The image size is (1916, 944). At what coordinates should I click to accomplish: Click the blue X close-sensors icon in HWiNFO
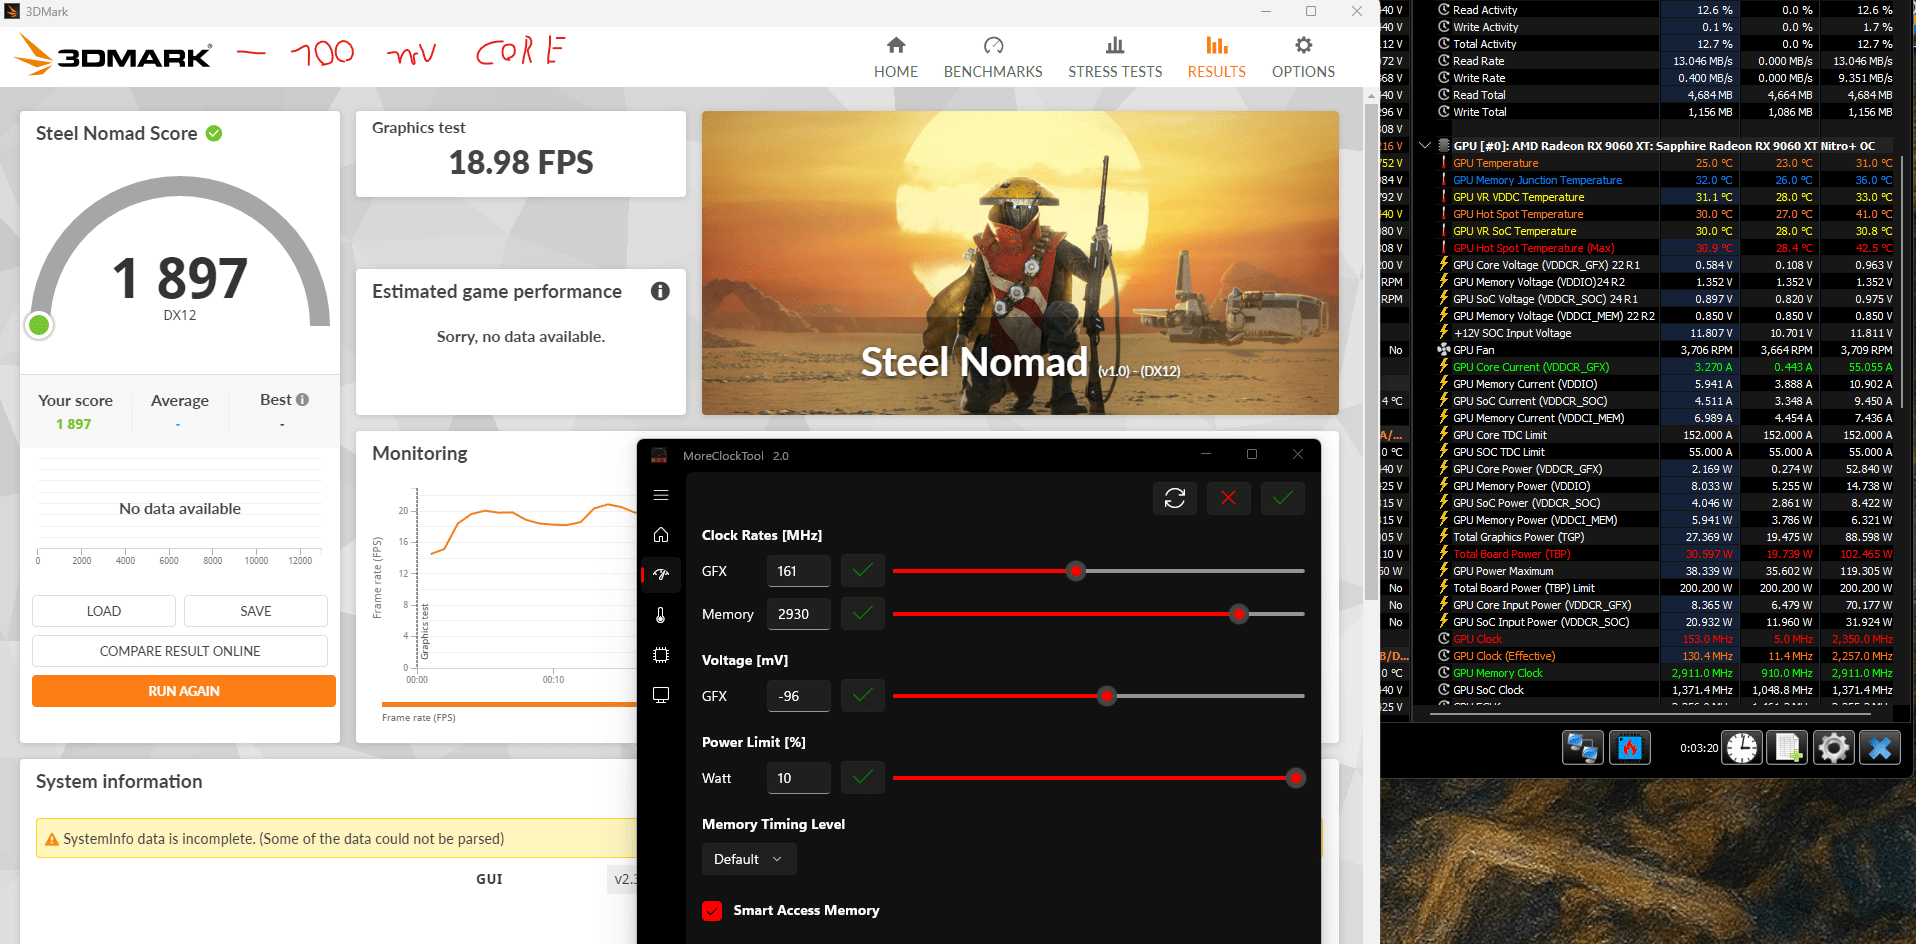coord(1880,748)
